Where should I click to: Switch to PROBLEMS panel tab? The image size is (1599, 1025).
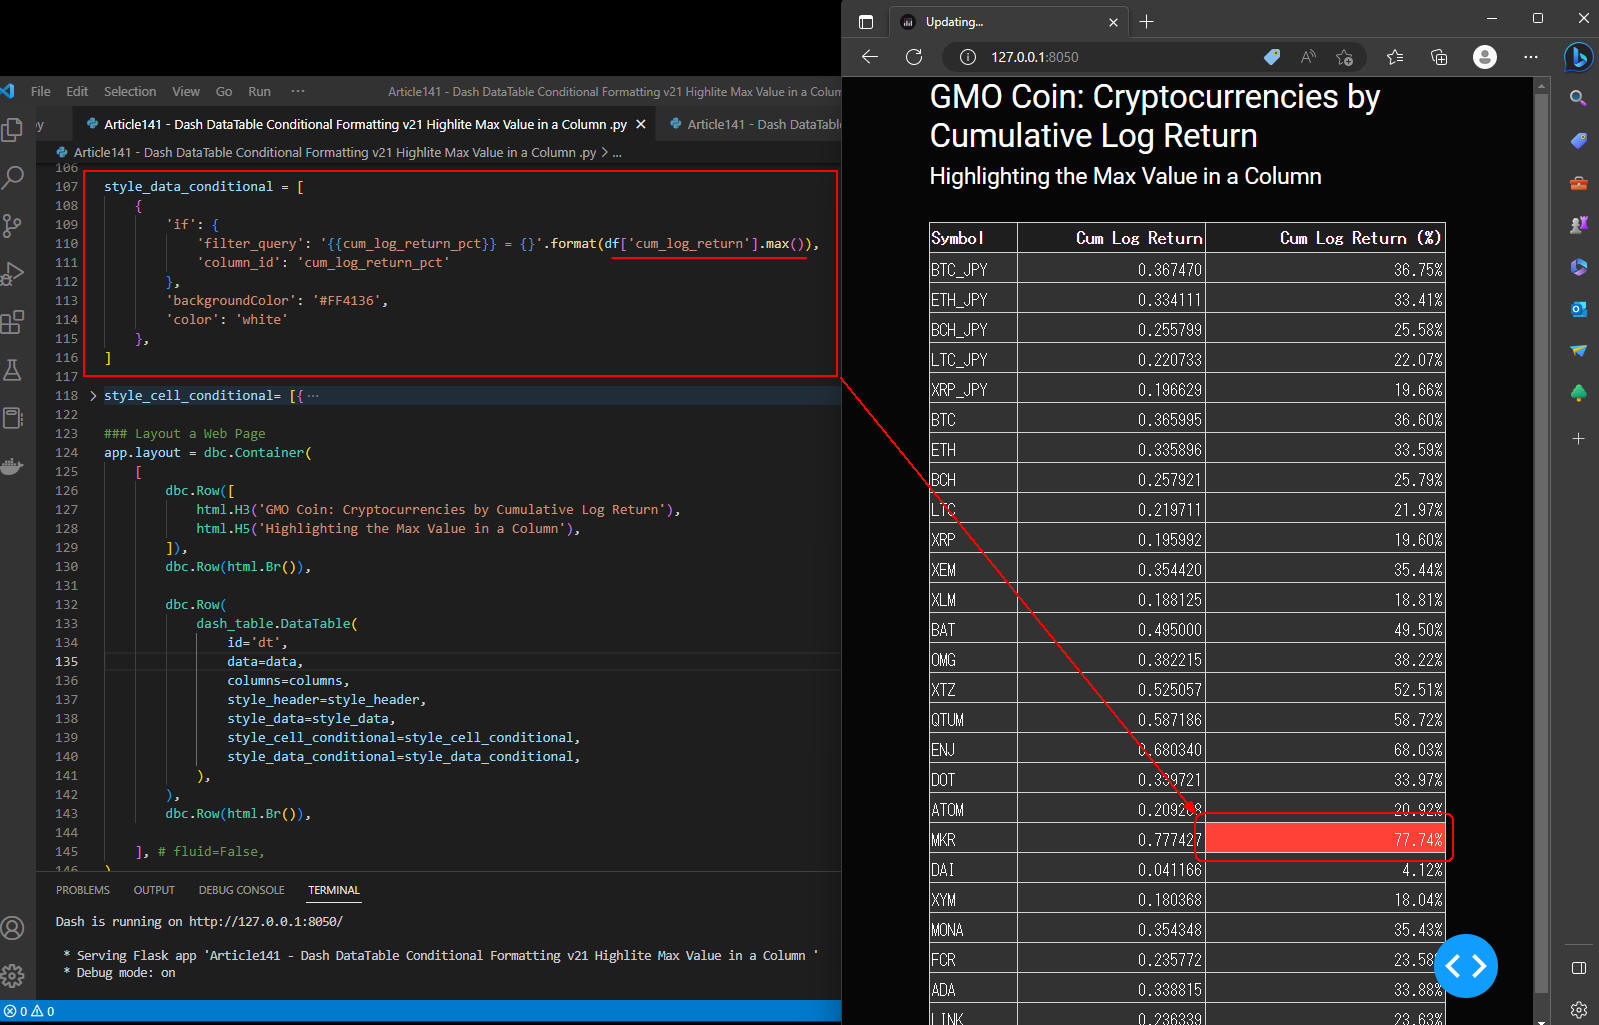[x=83, y=890]
